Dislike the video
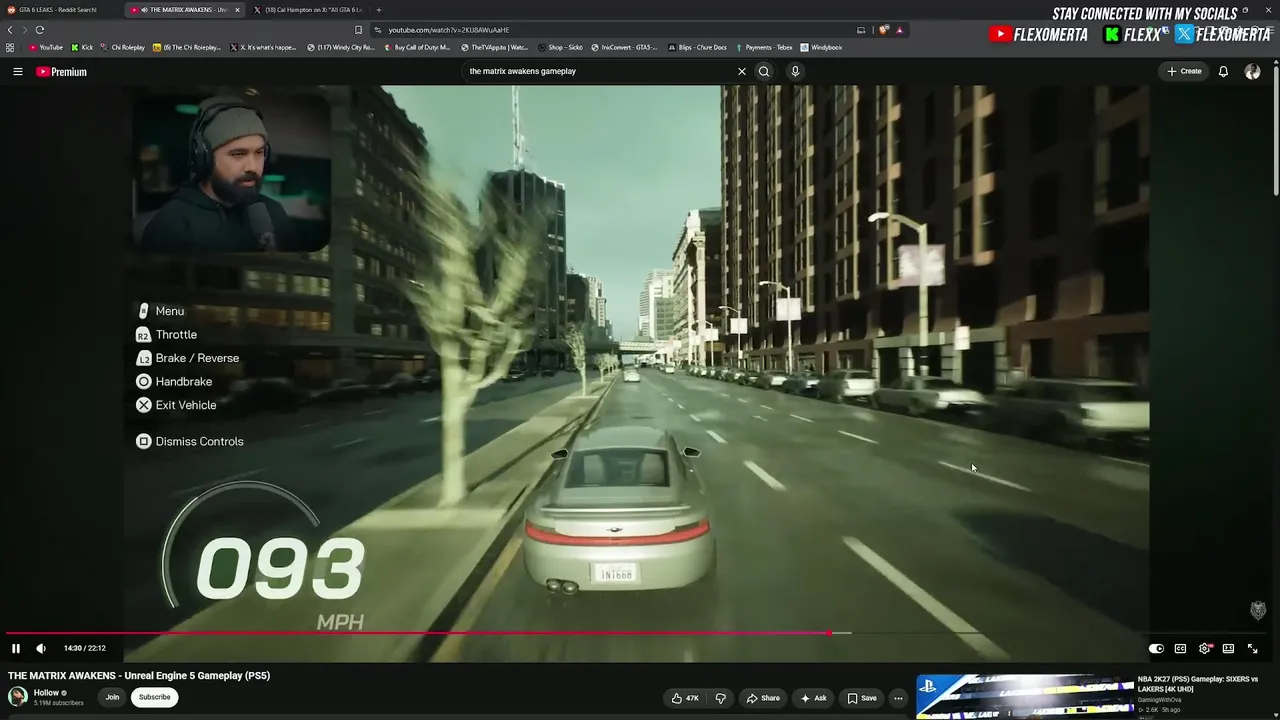The image size is (1280, 720). [x=720, y=698]
